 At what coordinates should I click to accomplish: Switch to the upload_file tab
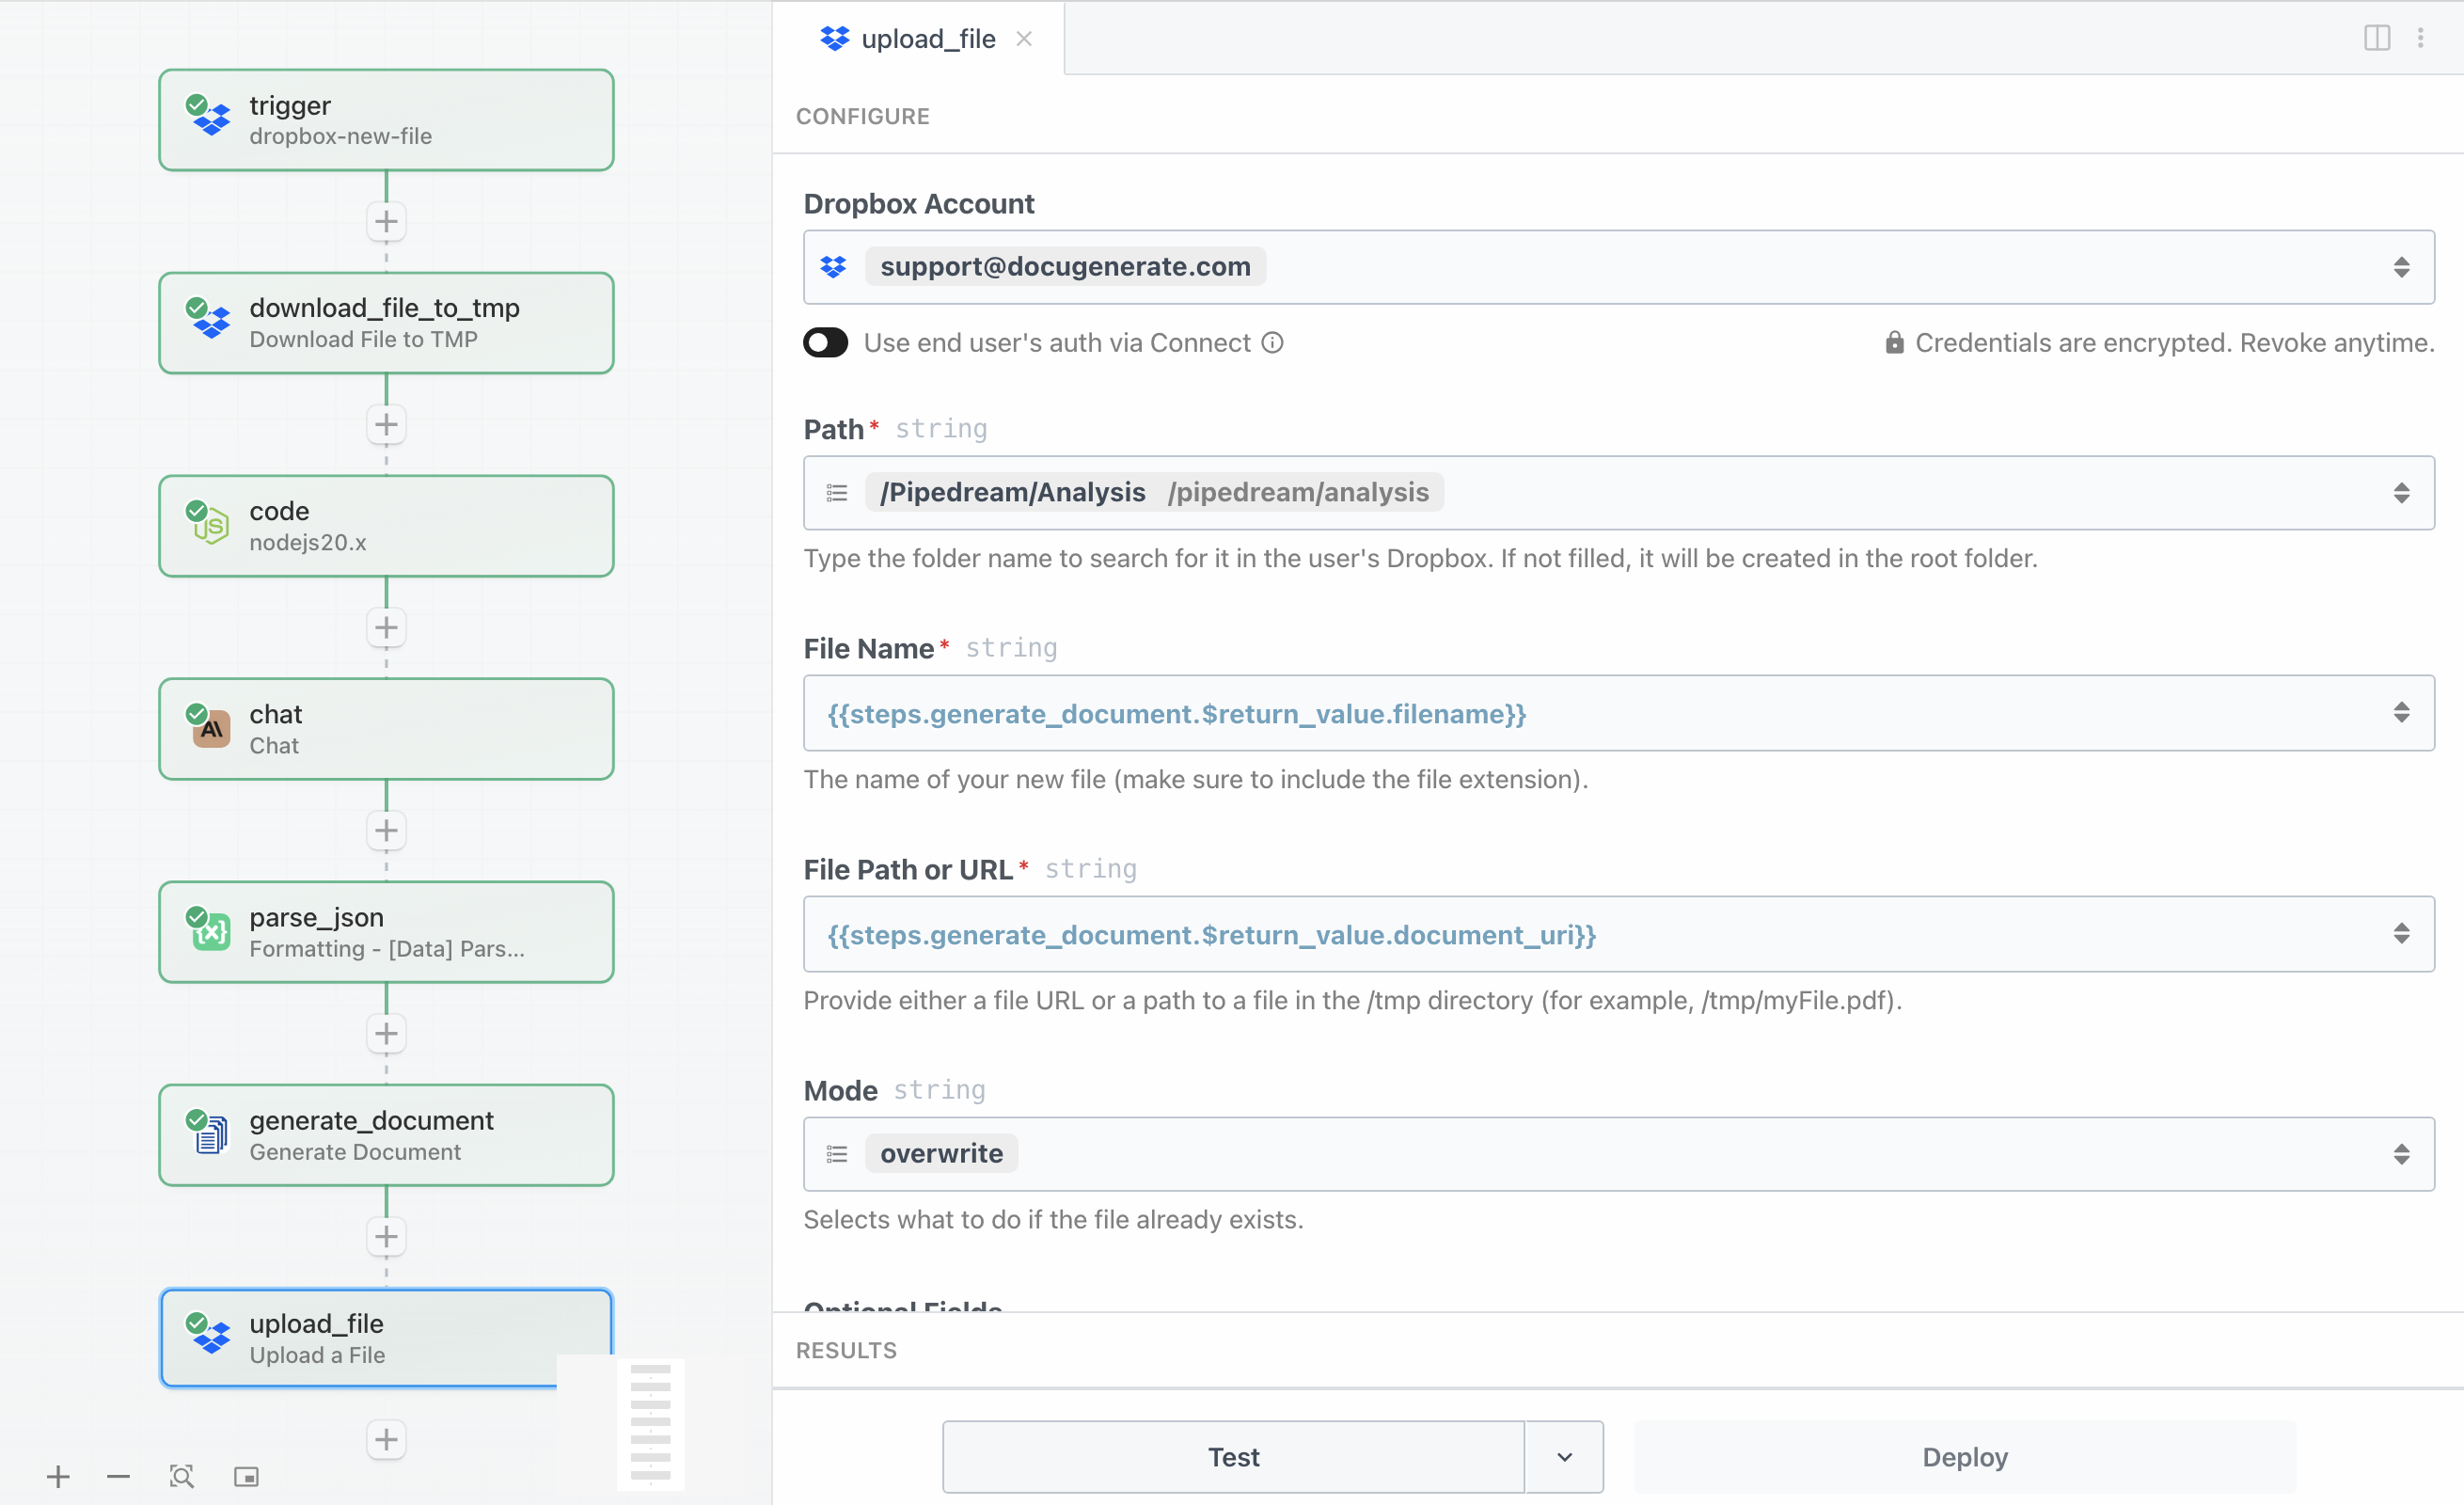(926, 38)
